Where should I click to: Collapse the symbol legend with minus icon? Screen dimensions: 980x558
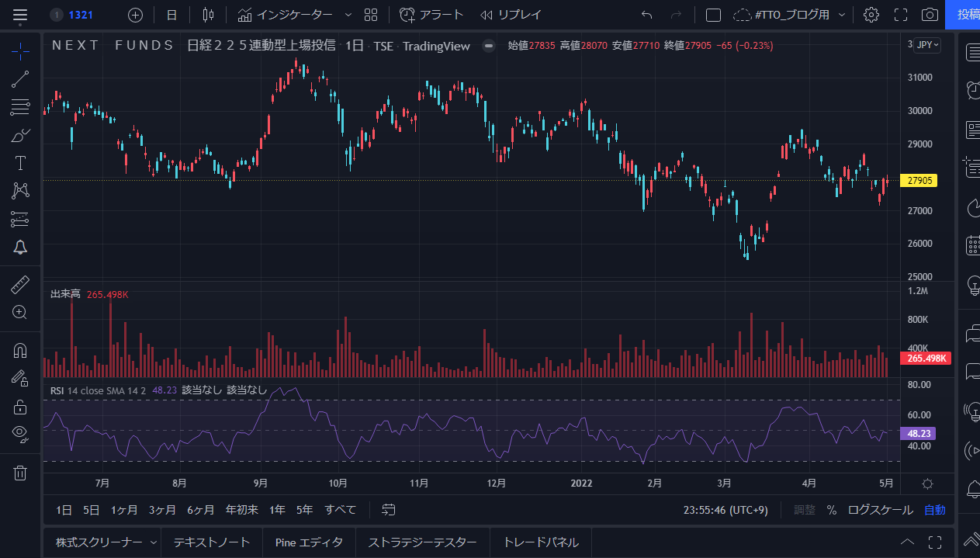click(x=489, y=46)
